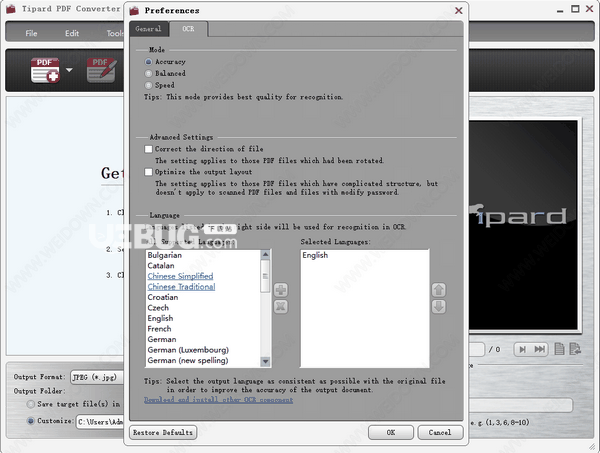Open the Add PDF dropdown arrow

tap(69, 70)
